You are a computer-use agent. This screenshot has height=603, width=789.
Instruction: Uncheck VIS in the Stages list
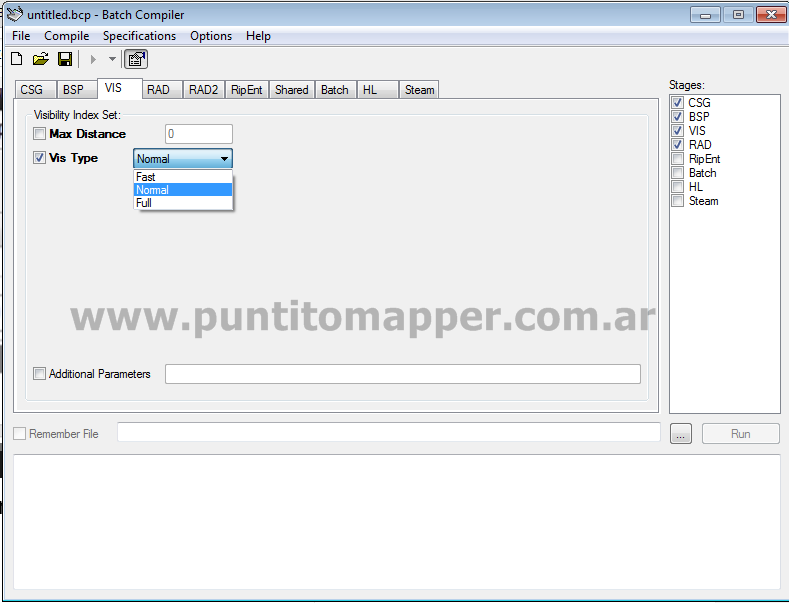677,131
